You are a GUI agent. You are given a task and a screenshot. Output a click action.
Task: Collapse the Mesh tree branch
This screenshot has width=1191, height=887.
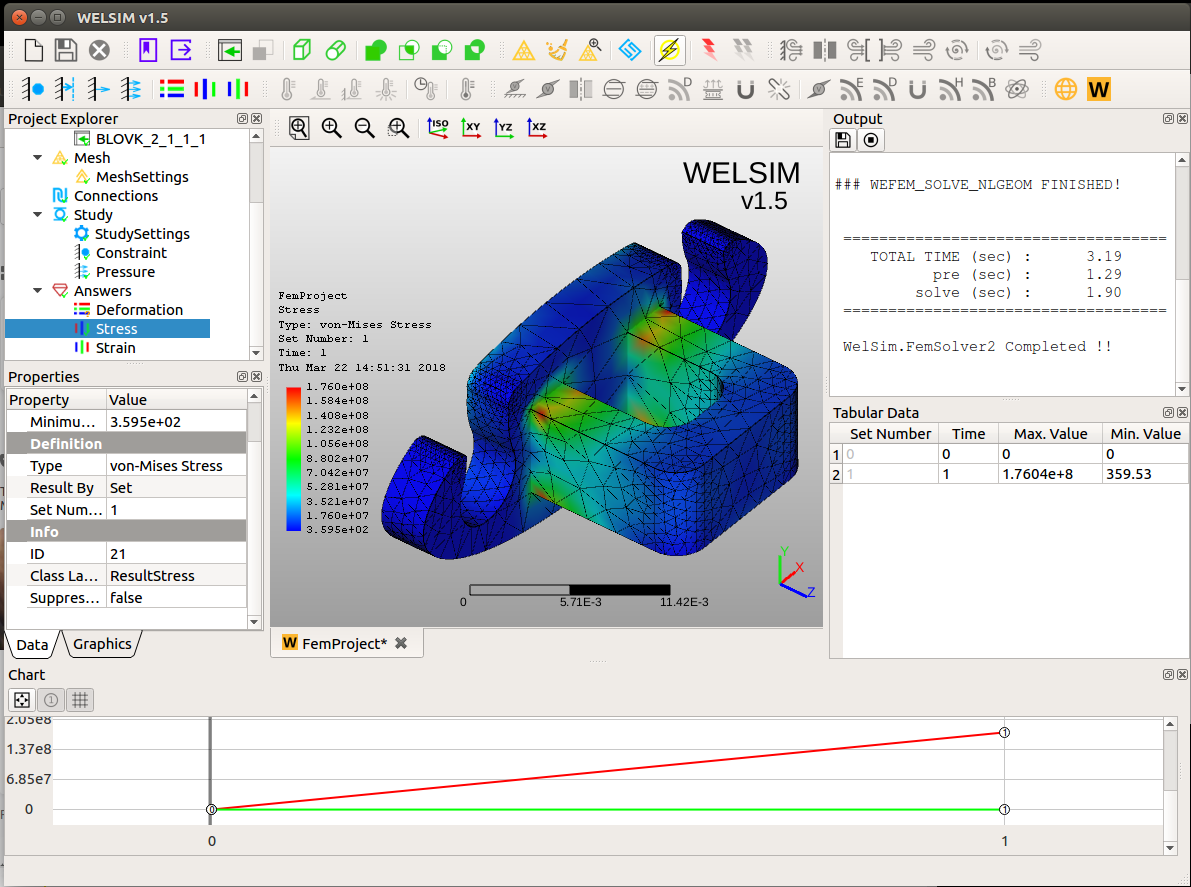tap(37, 157)
